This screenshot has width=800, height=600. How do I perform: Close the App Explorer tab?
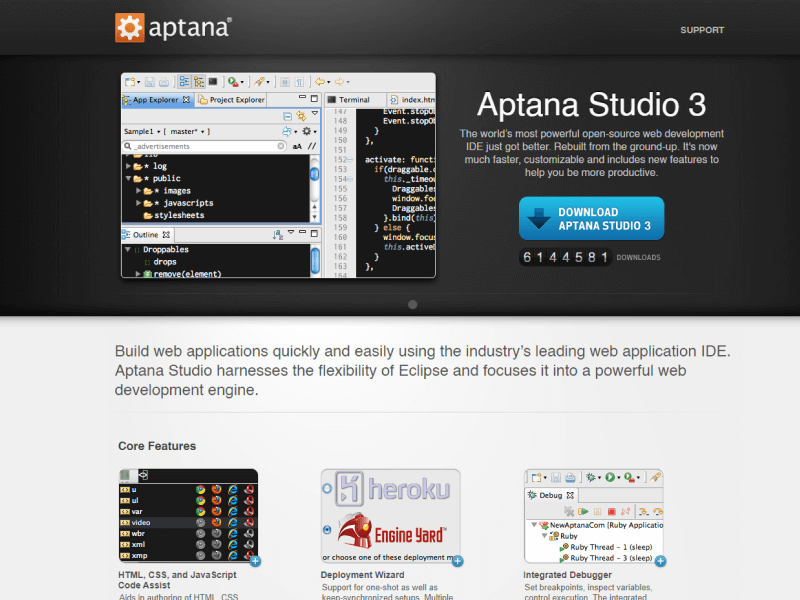click(x=186, y=99)
